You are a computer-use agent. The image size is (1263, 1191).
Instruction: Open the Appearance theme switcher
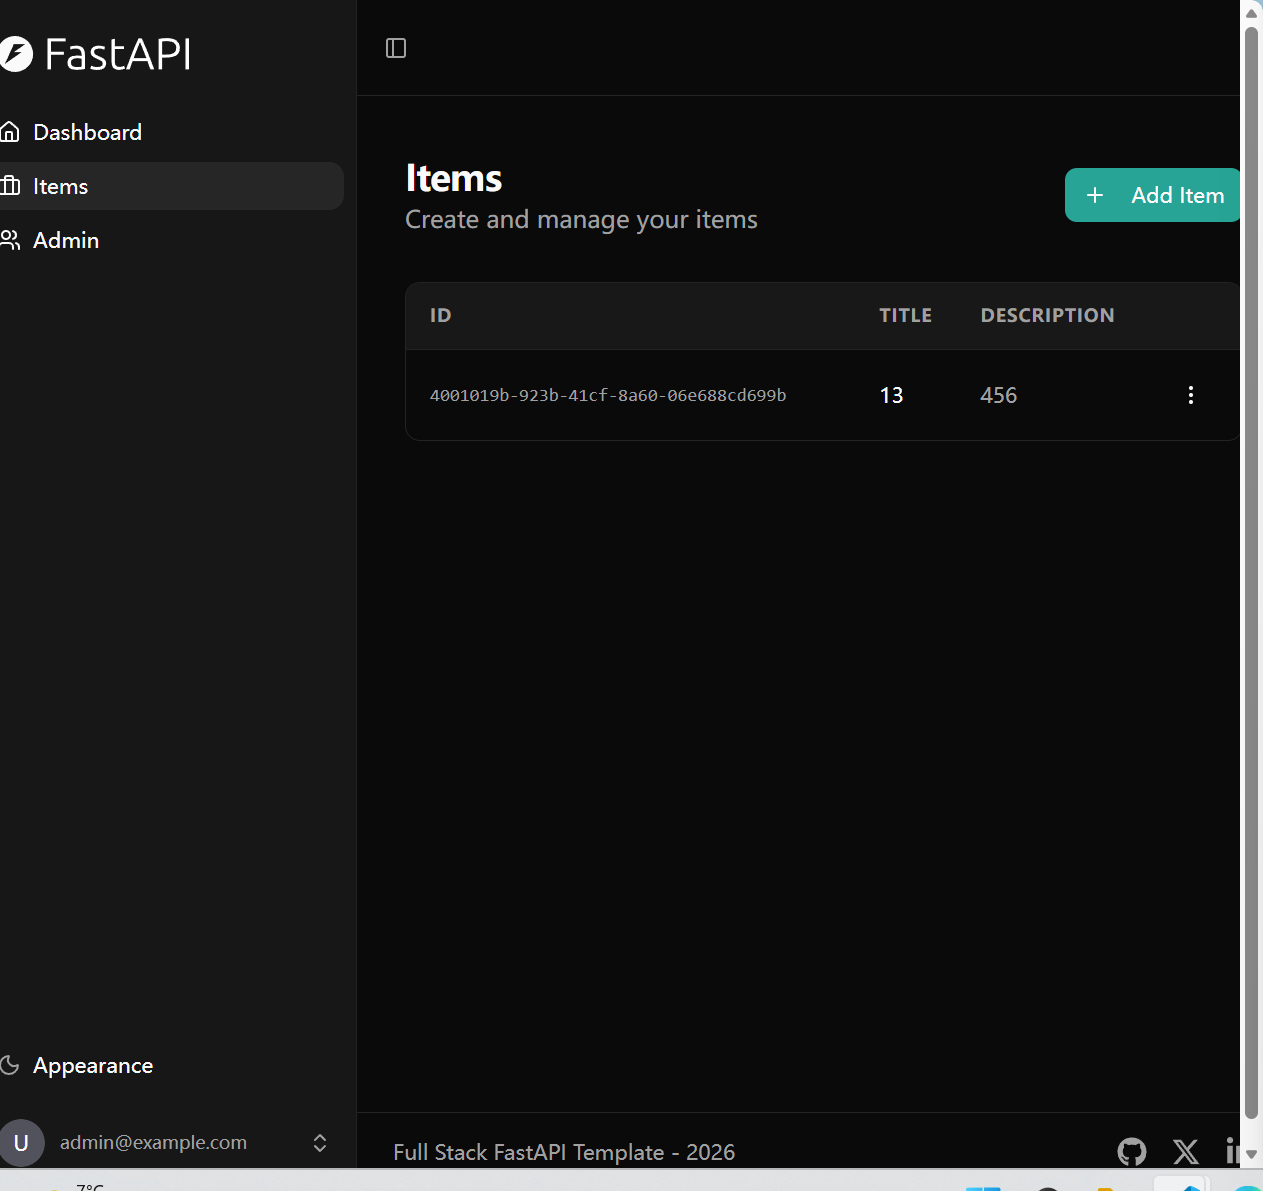[x=93, y=1065]
